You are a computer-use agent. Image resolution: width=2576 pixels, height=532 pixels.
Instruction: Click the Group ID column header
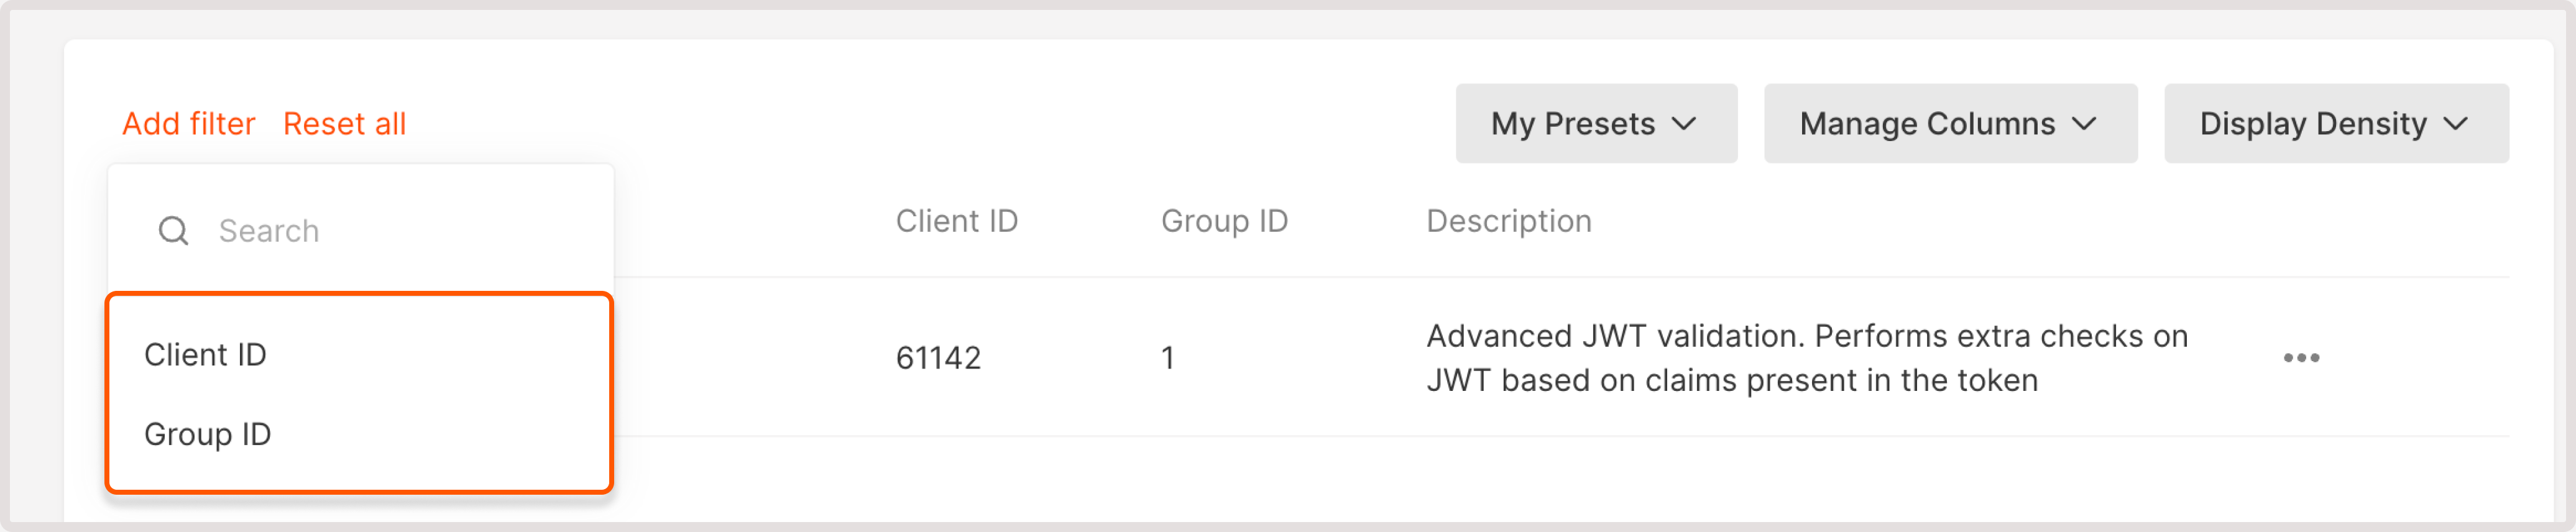click(x=1224, y=221)
